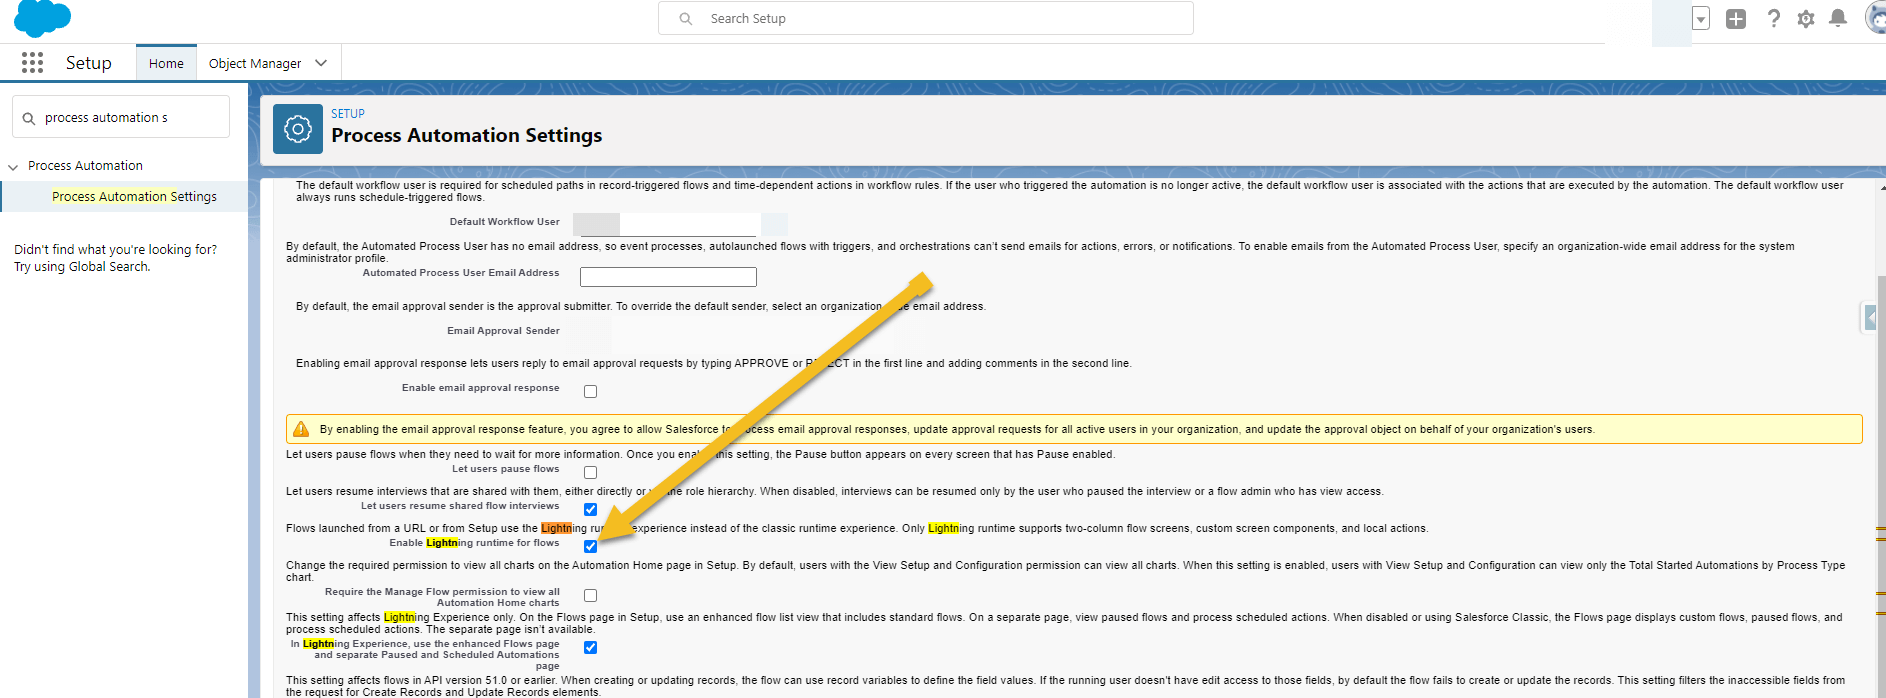Viewport: 1886px width, 698px height.
Task: Click the Process Automation Settings page title
Action: [467, 135]
